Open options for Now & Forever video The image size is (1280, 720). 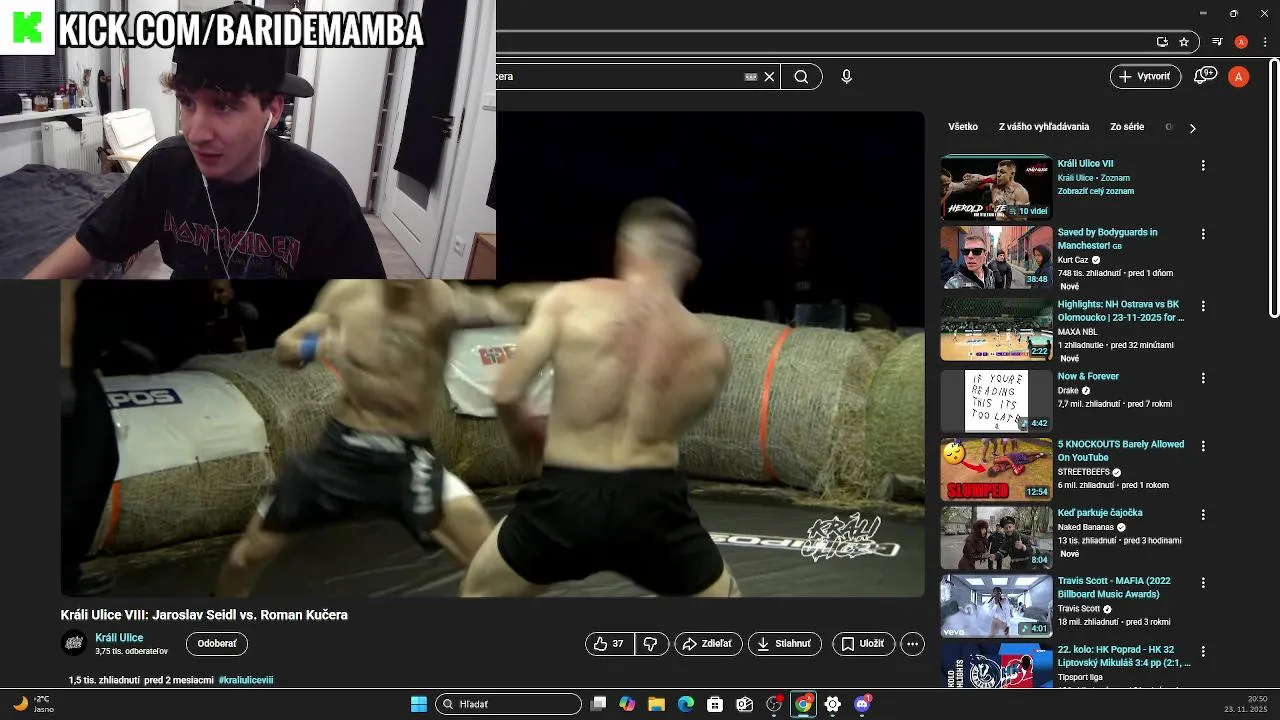click(x=1203, y=378)
